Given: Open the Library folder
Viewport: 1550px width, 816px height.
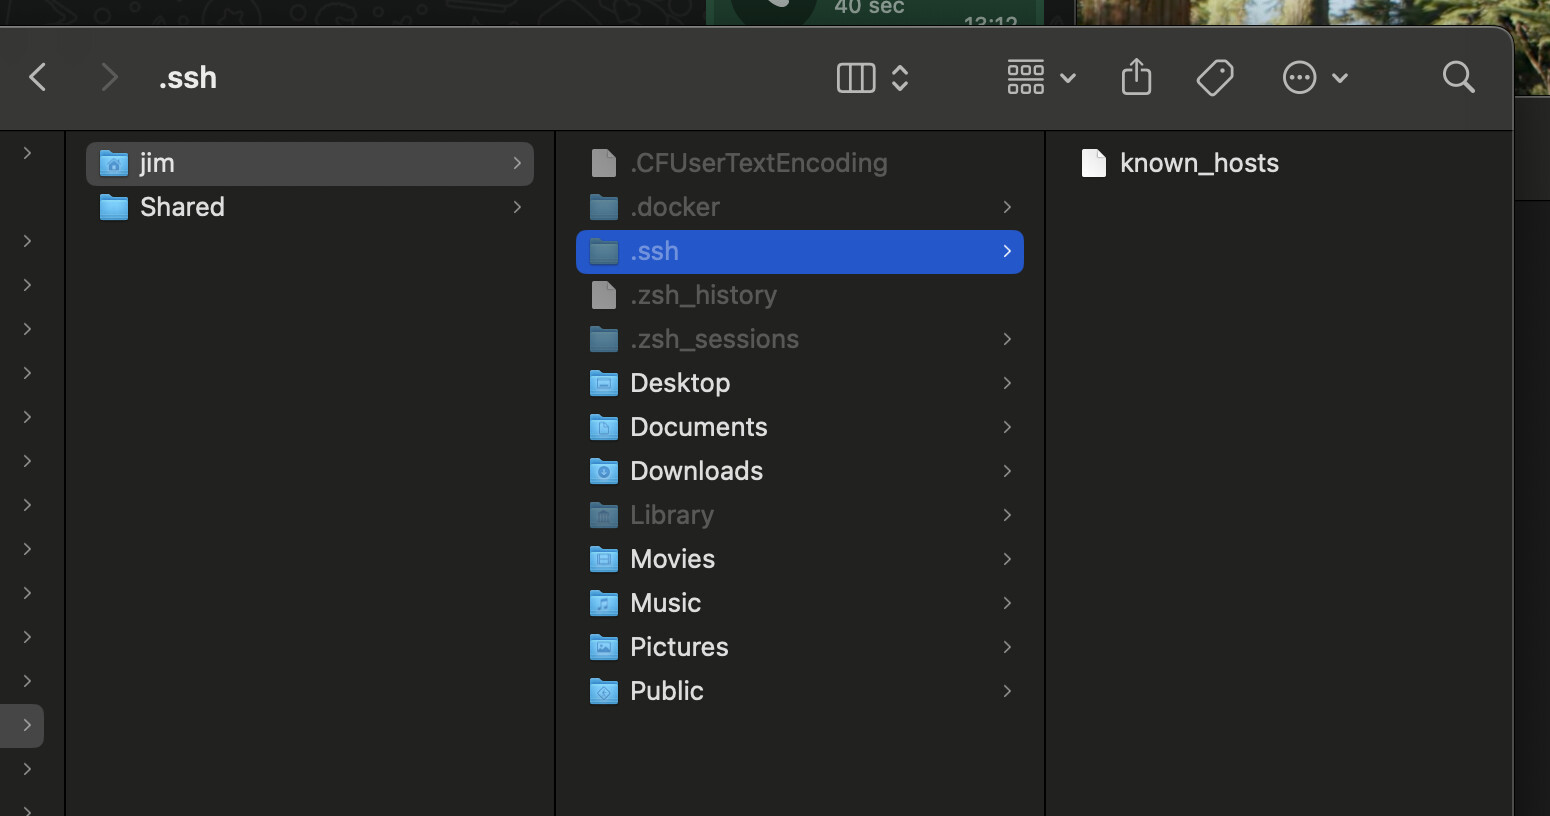Looking at the screenshot, I should point(800,515).
